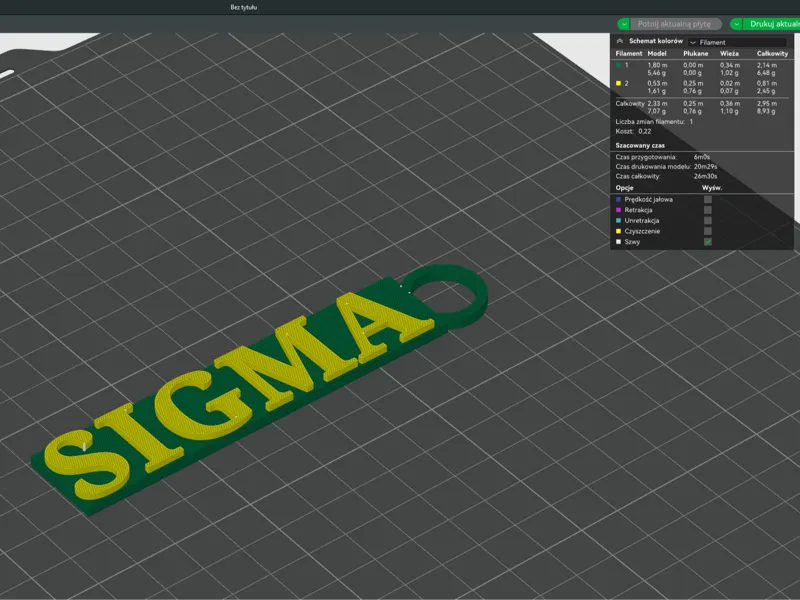The image size is (800, 600).
Task: Click the Wyśw. column heading
Action: (x=712, y=188)
